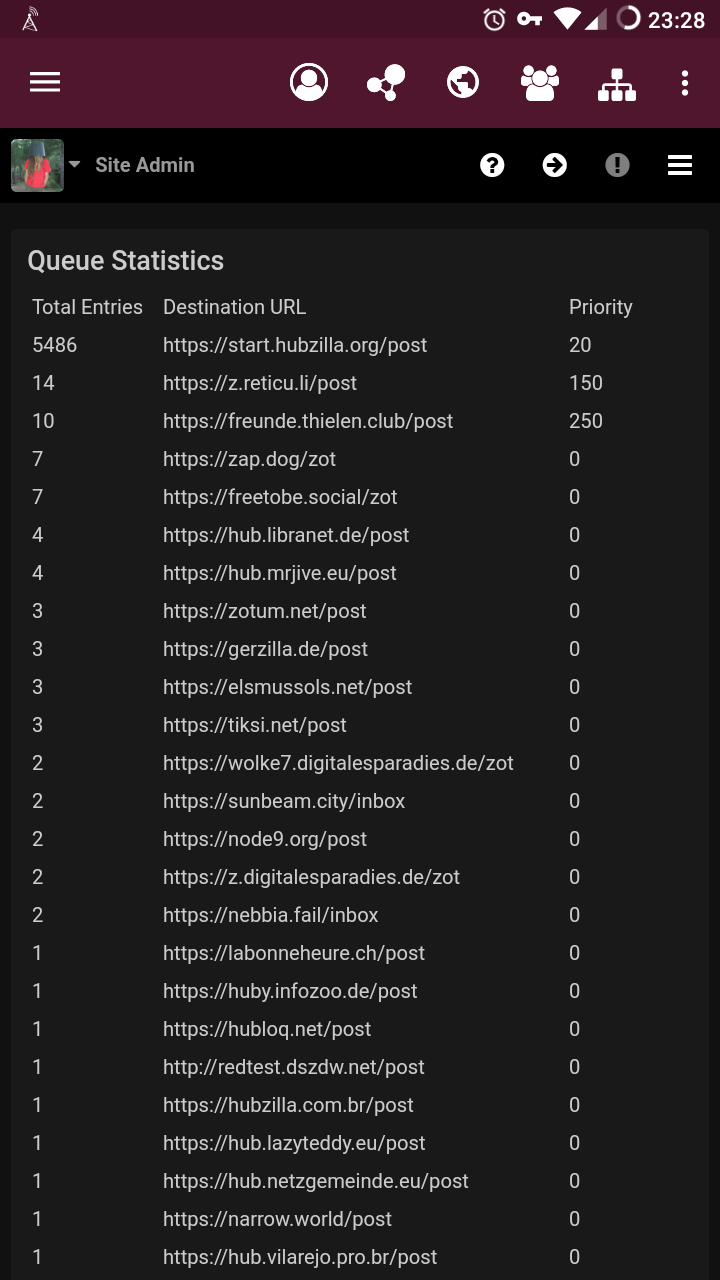Viewport: 720px width, 1280px height.
Task: Open the hamburger navigation drawer
Action: (x=45, y=82)
